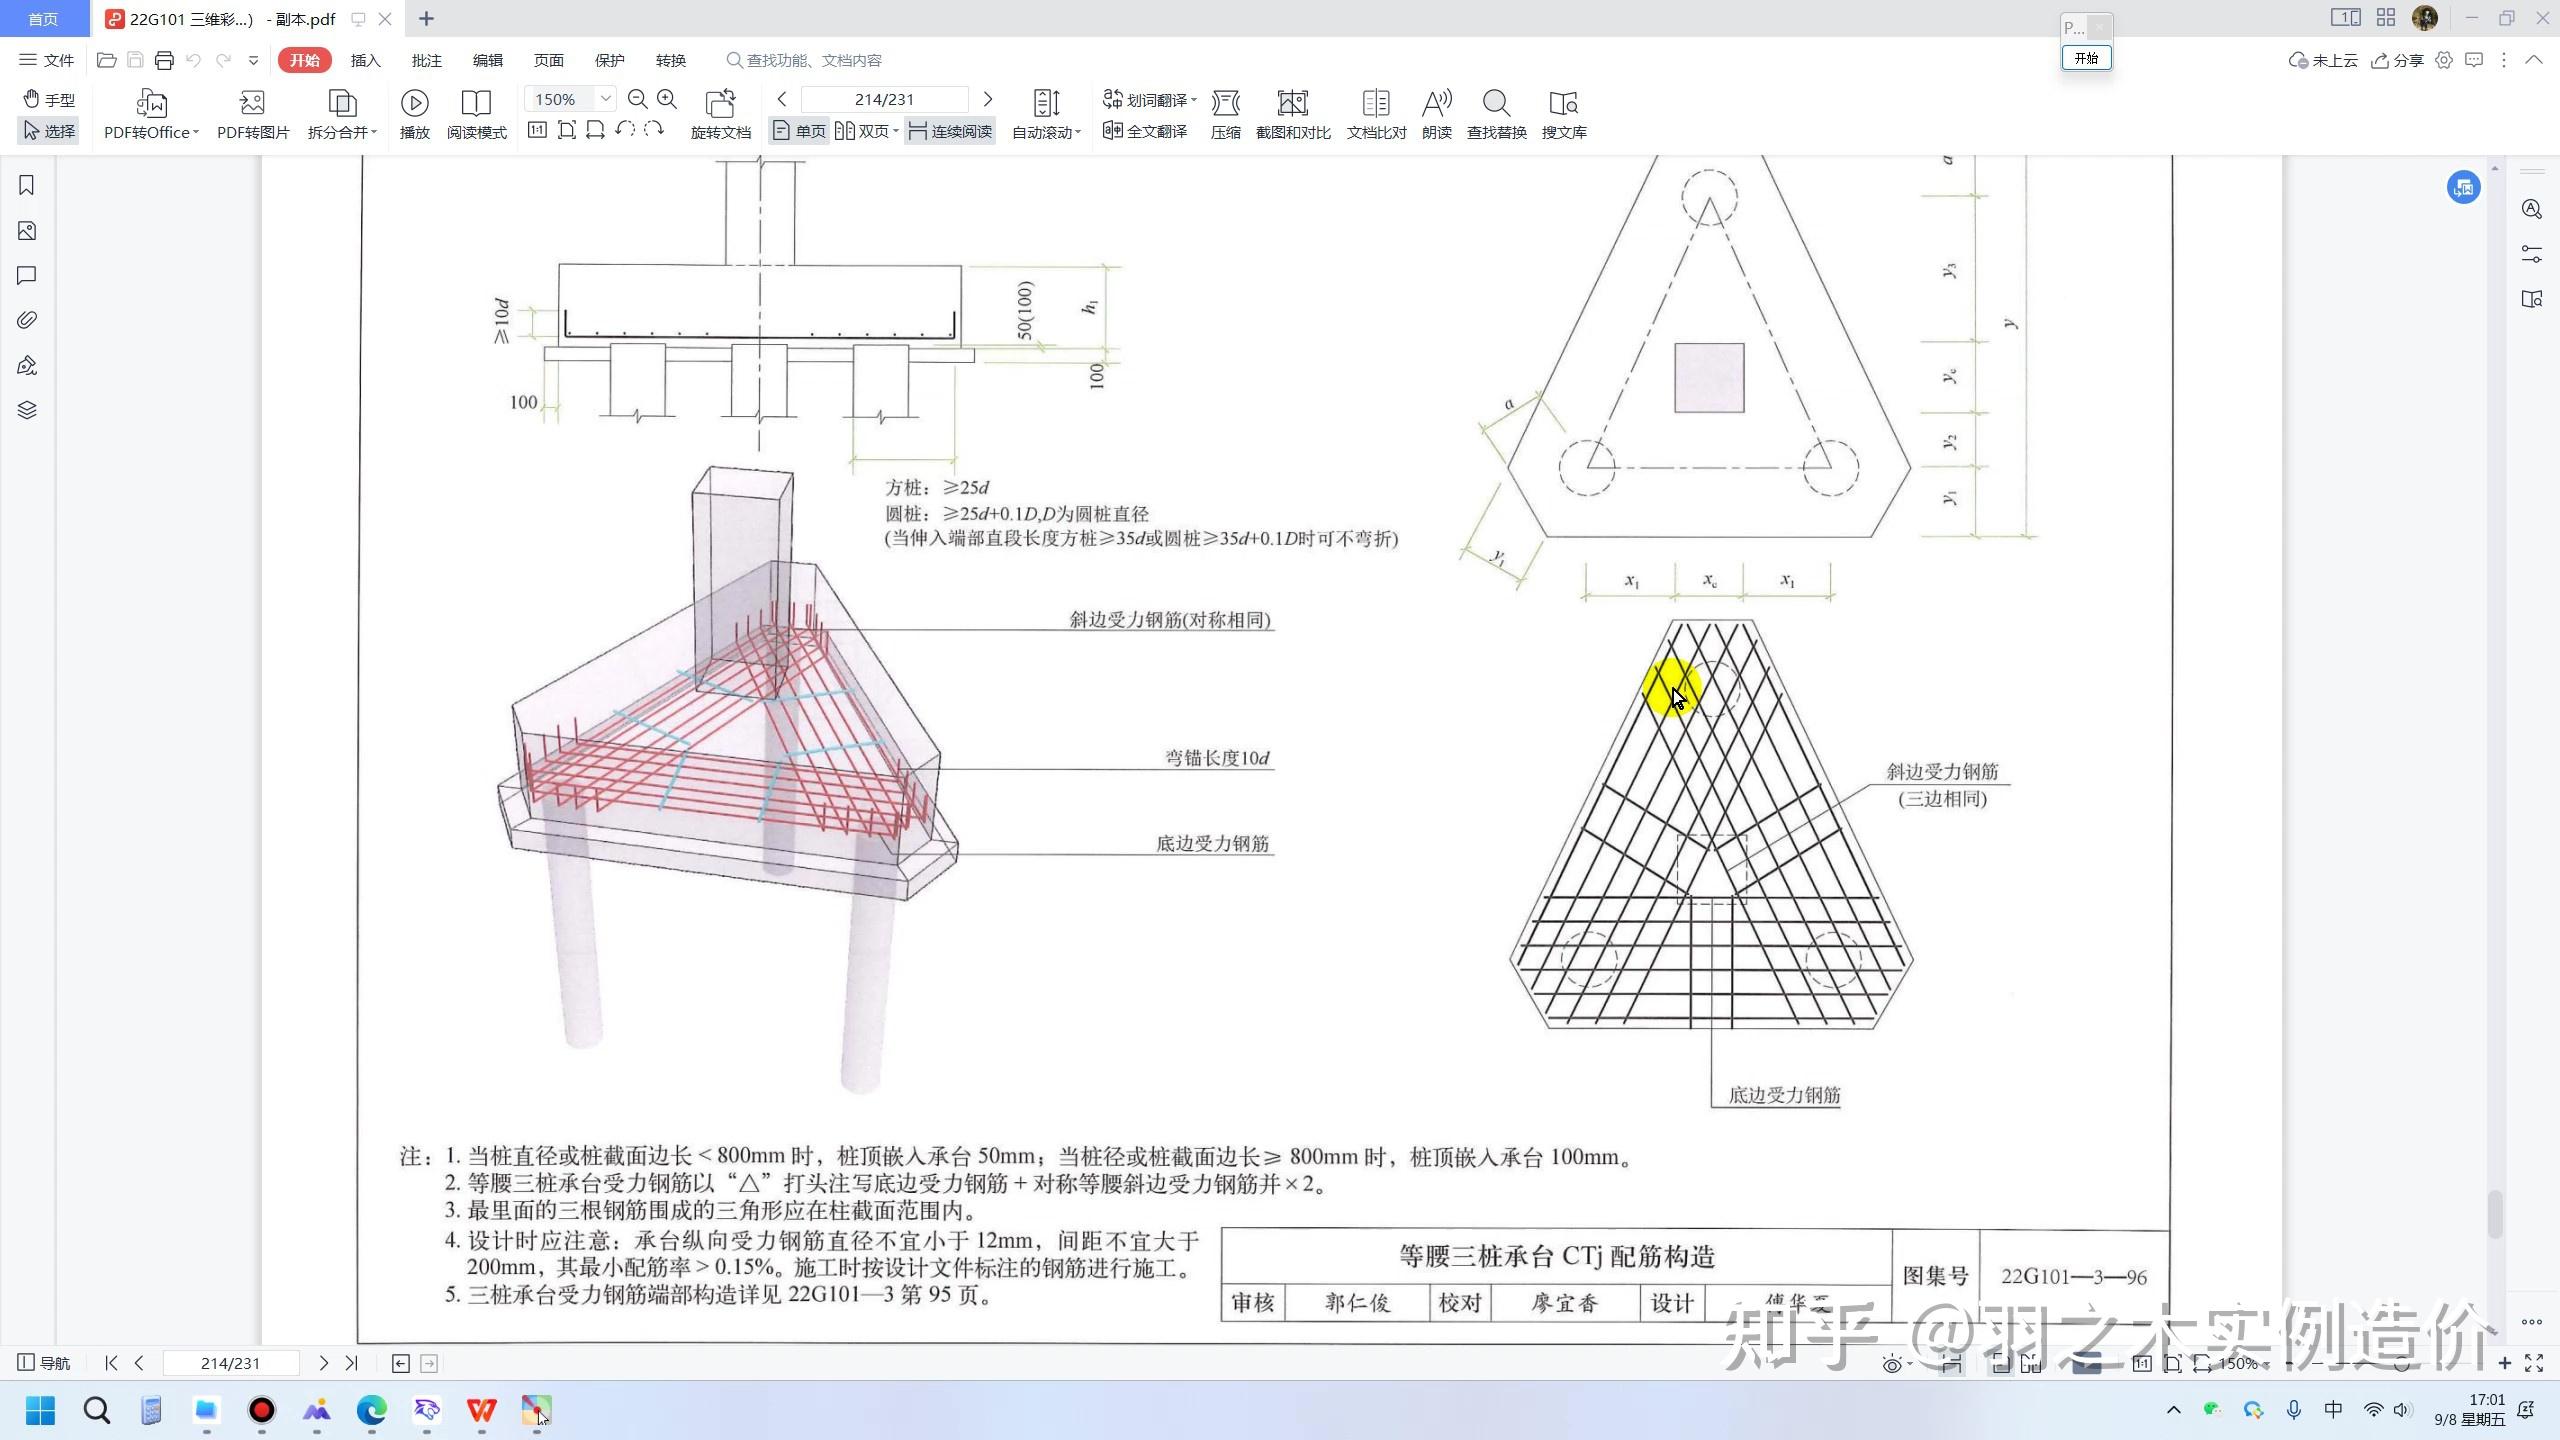Switch to the 开始 ribbon tab

coord(304,60)
